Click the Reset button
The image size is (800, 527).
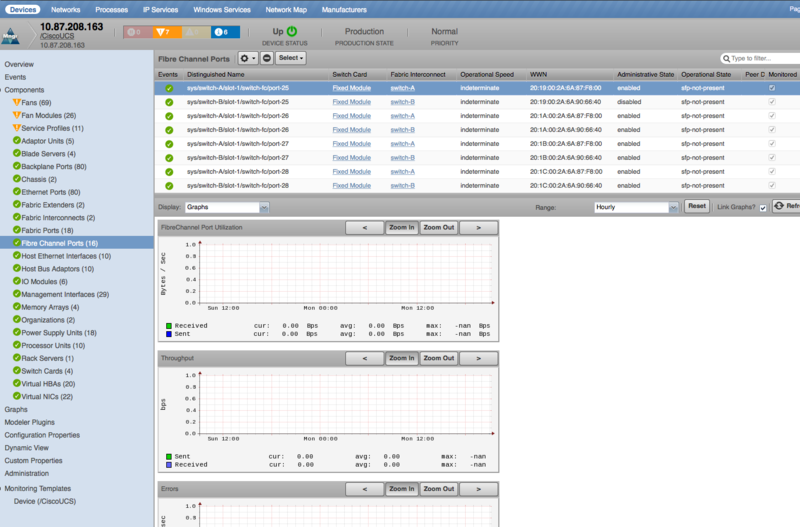click(x=696, y=206)
